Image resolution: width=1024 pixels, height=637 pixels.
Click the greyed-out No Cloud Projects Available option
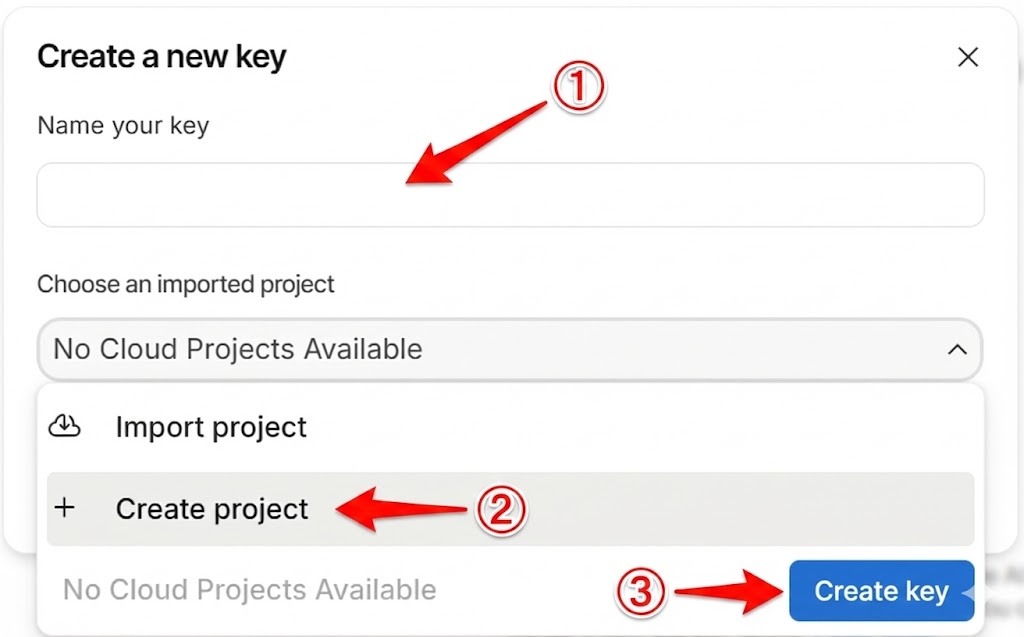click(x=250, y=590)
